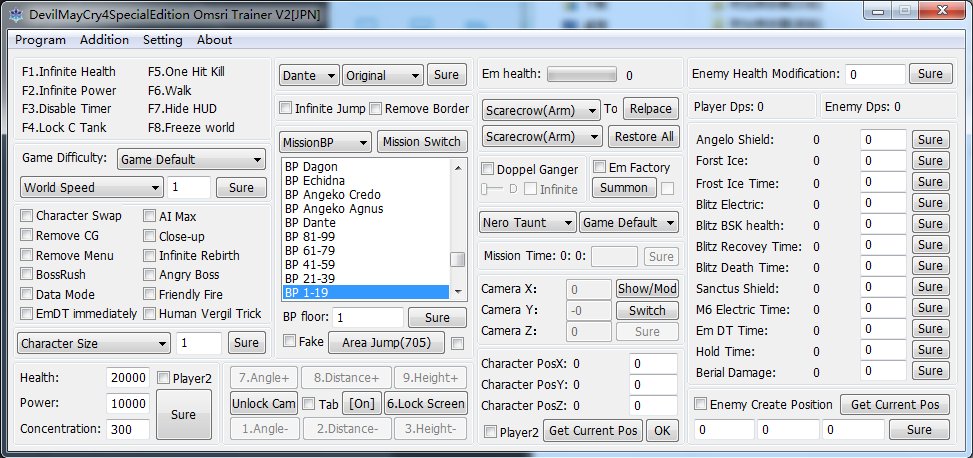Click the Restore All button

644,137
